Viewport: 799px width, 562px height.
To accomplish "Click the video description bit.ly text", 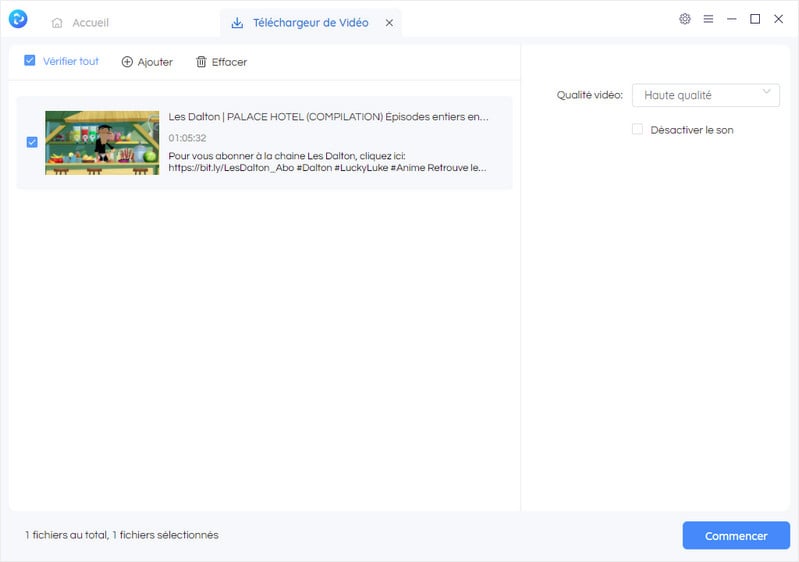I will coord(327,162).
